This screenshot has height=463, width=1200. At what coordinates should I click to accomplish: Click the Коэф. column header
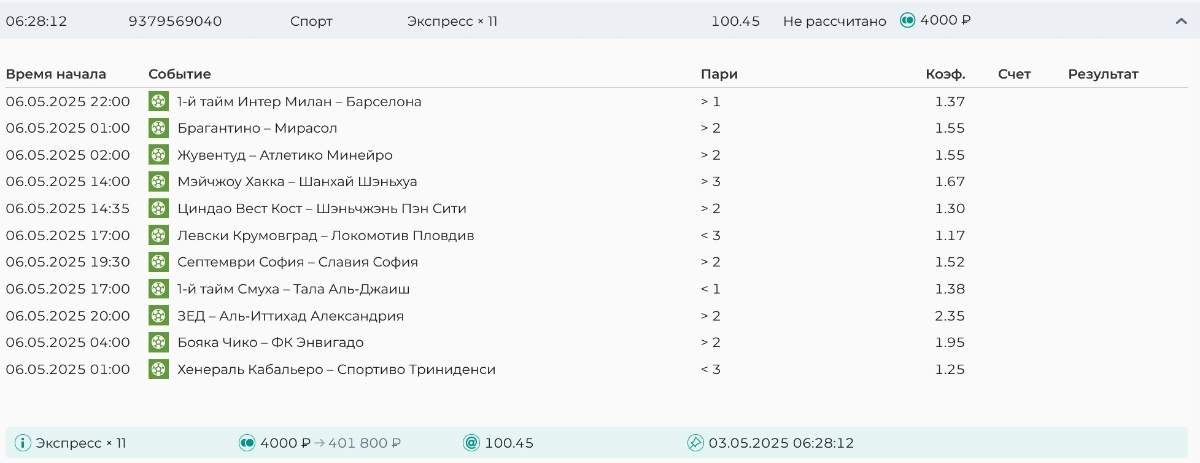pyautogui.click(x=945, y=74)
